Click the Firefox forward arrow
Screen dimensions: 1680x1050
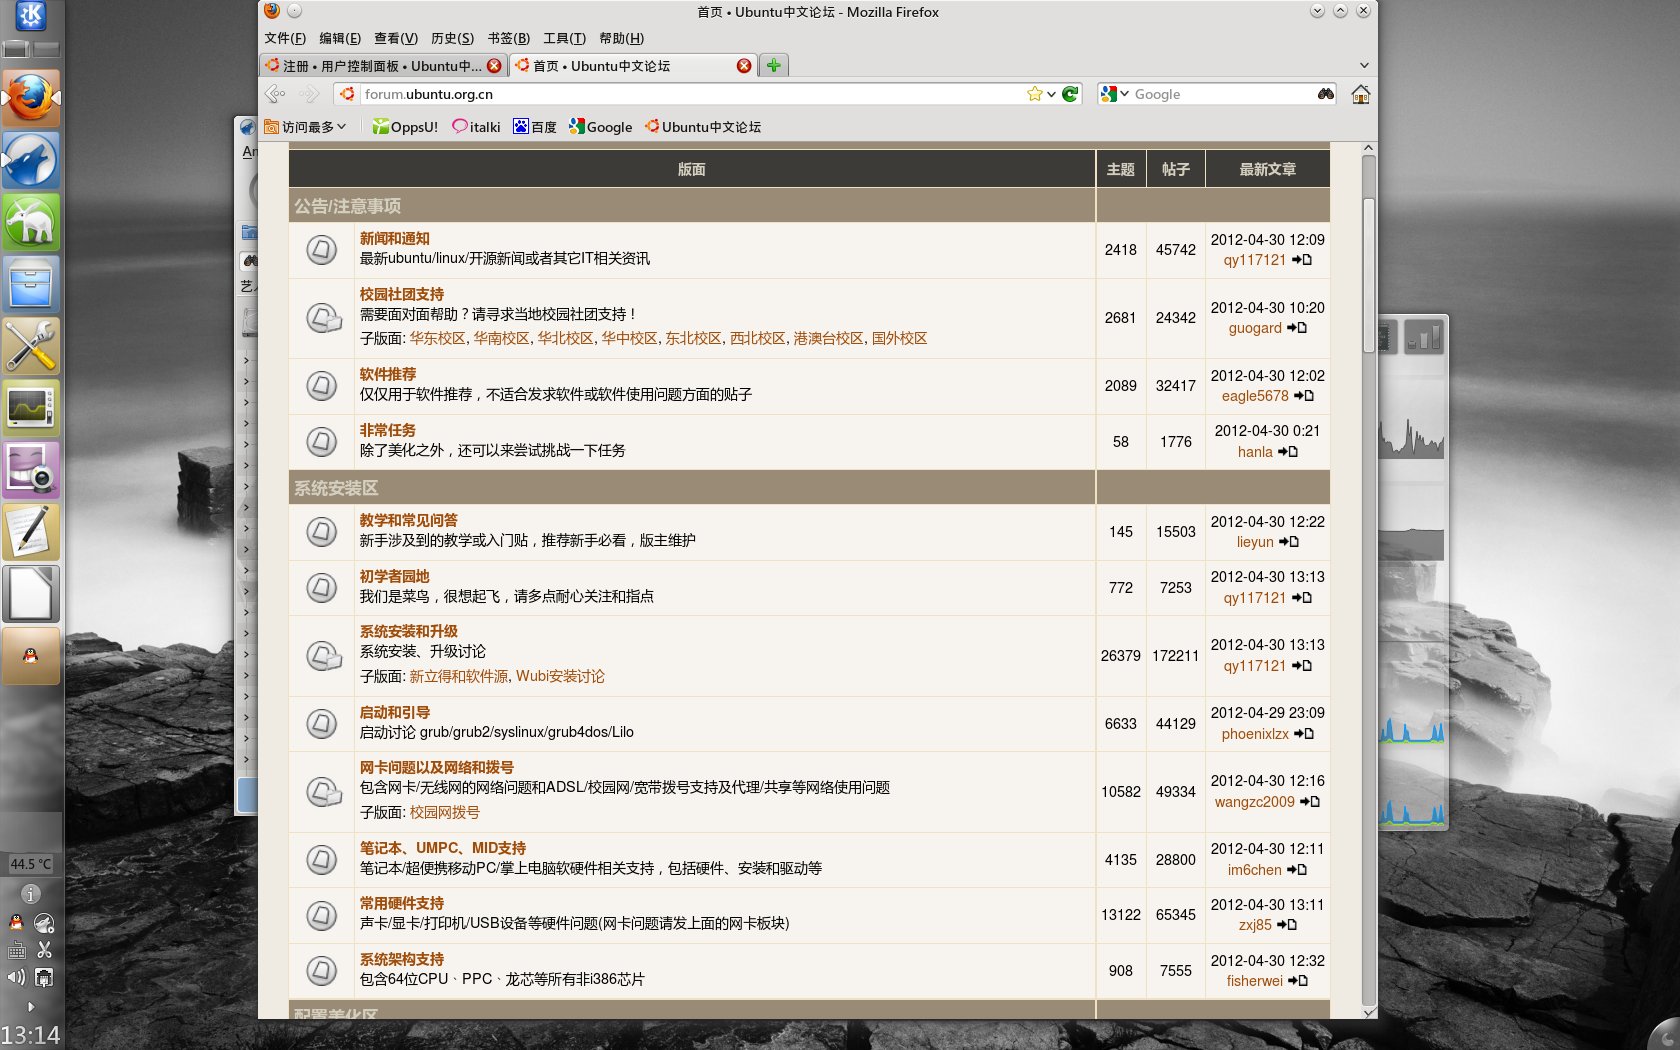[x=309, y=94]
